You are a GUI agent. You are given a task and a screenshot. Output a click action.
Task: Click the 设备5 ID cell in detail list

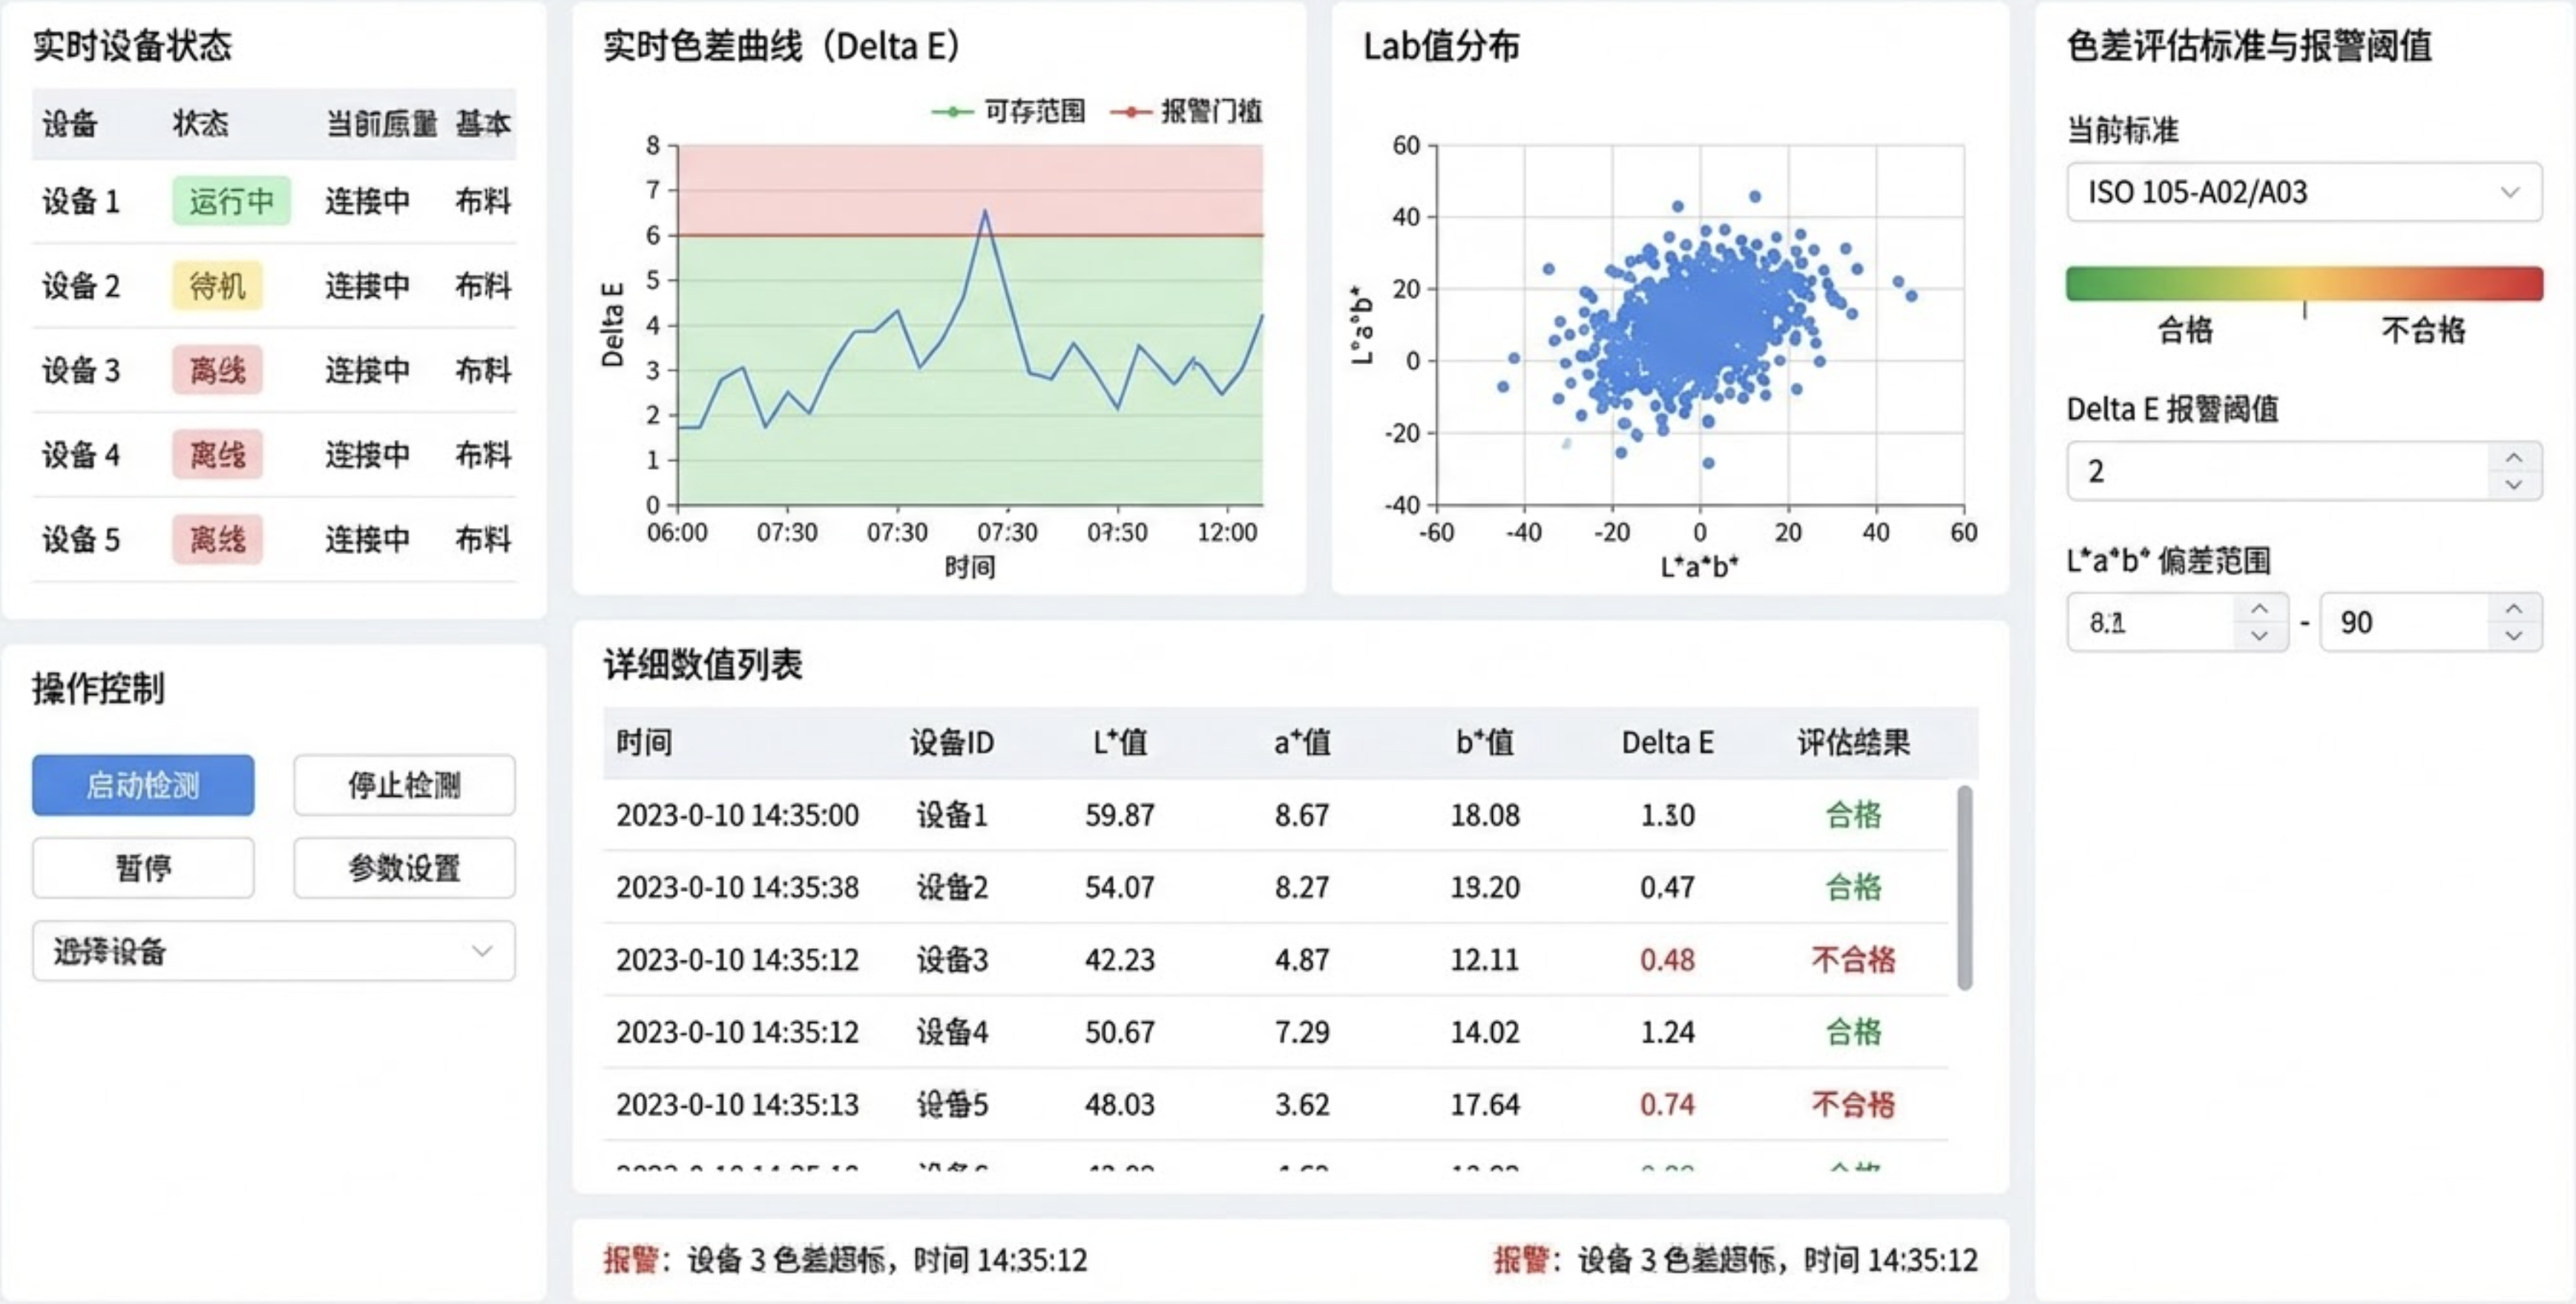coord(952,1104)
